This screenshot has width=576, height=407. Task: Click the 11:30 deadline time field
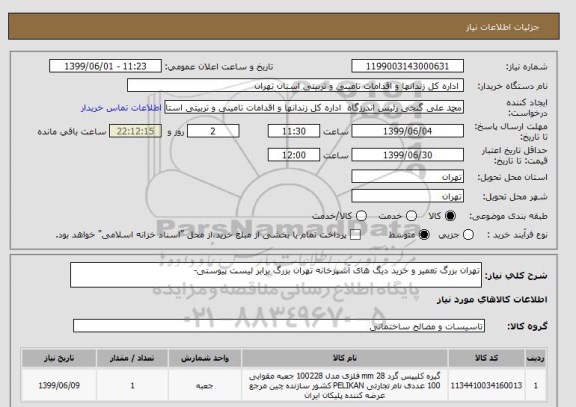[294, 131]
